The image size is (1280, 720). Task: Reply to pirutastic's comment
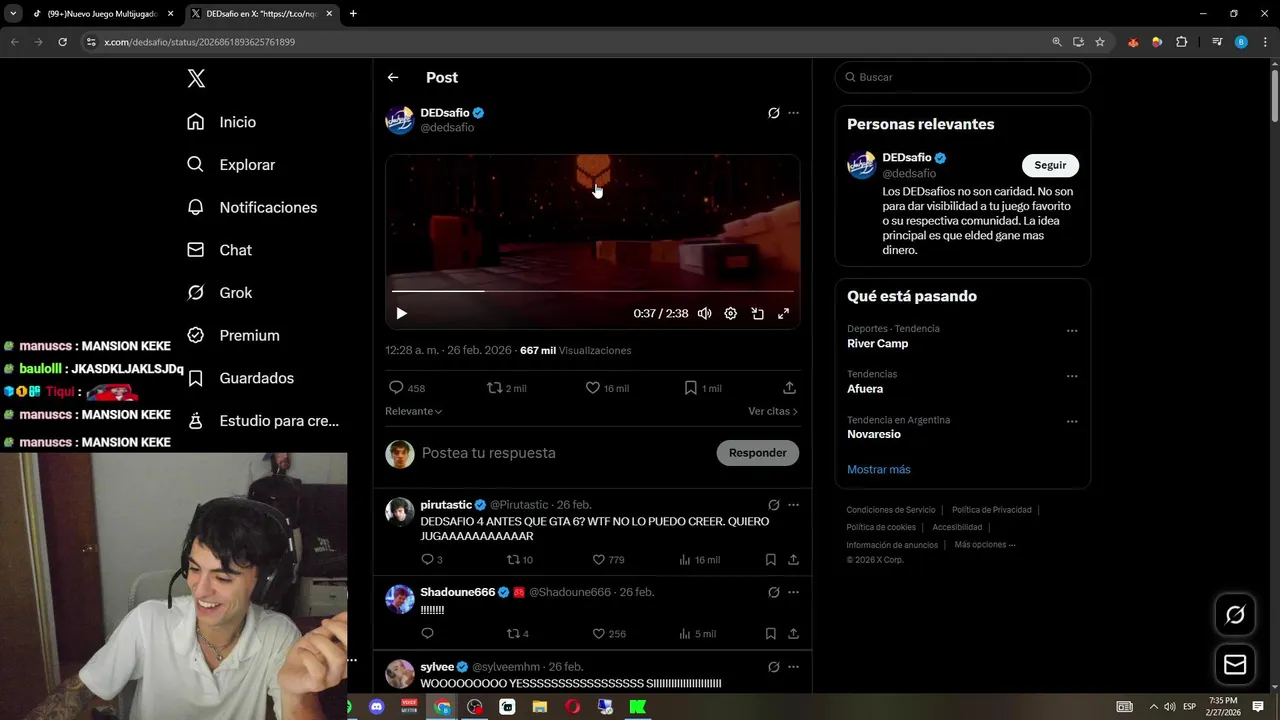(x=431, y=560)
